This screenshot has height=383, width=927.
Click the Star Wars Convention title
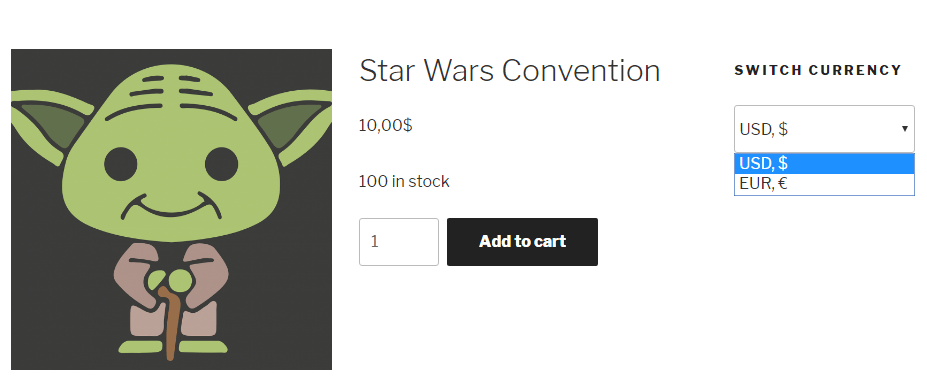tap(509, 71)
